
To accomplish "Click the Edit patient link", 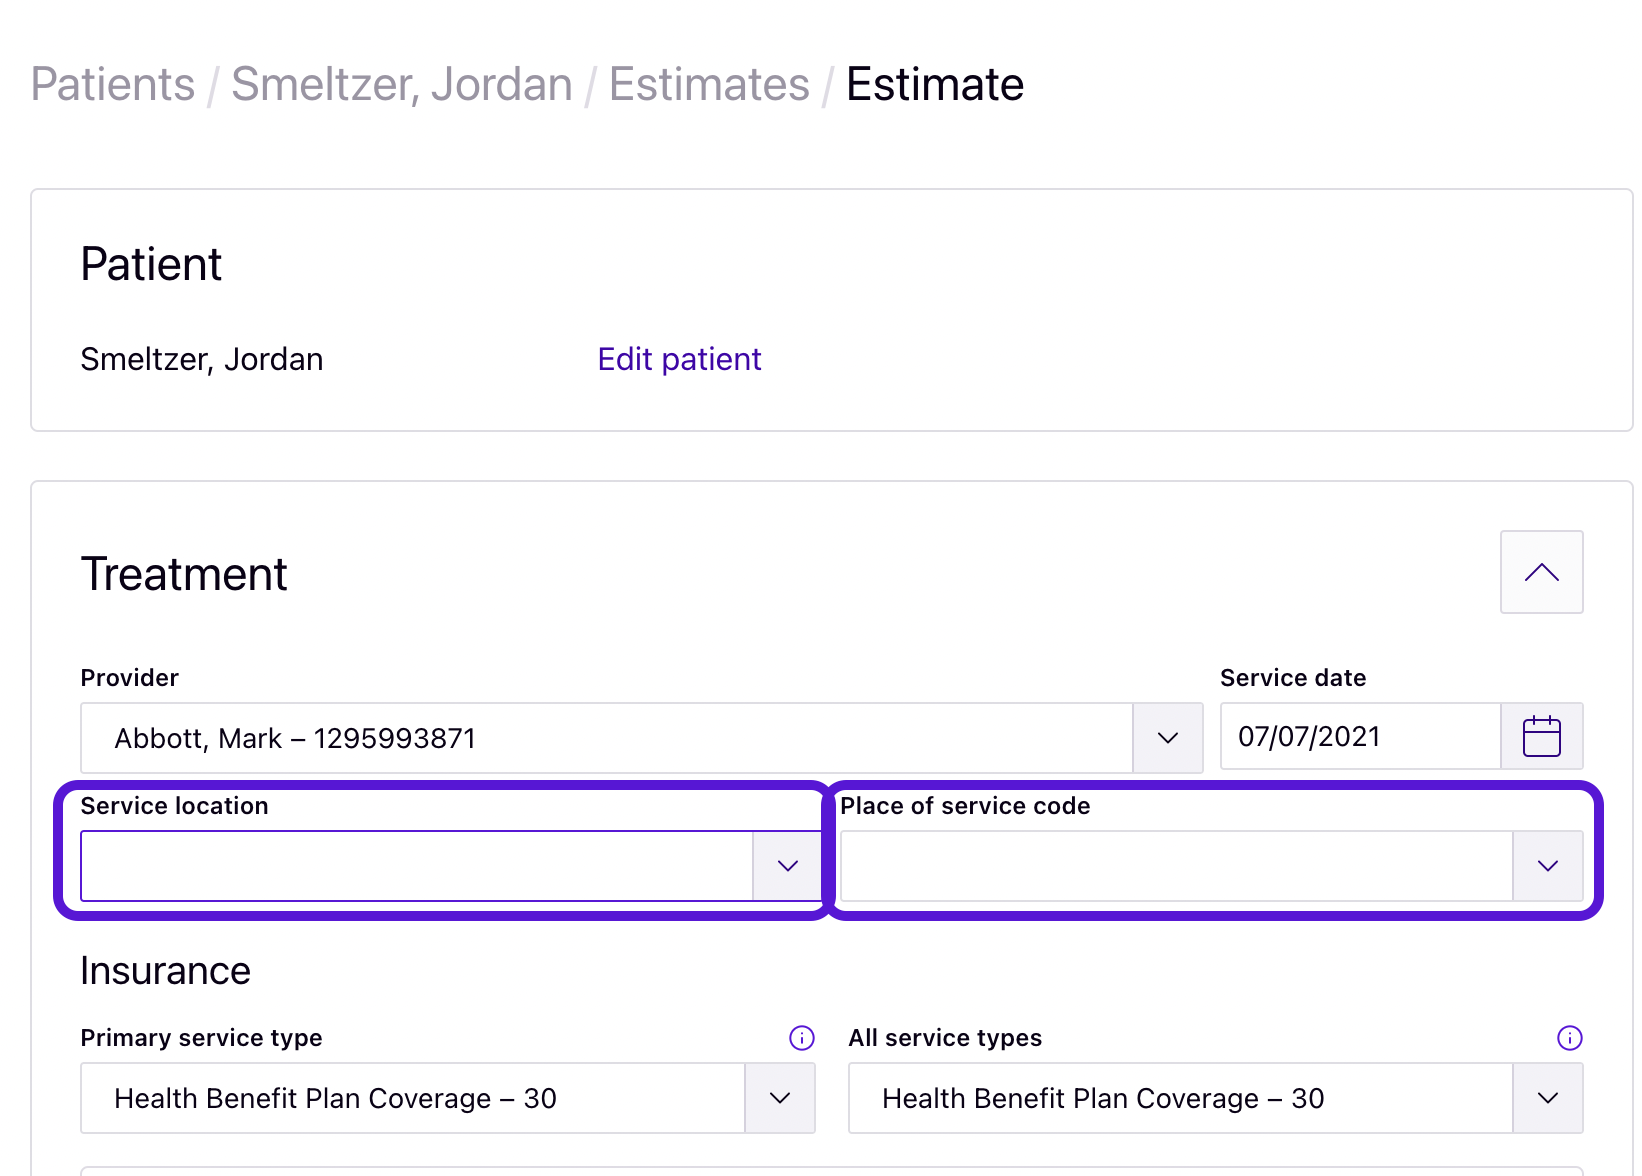I will point(679,359).
